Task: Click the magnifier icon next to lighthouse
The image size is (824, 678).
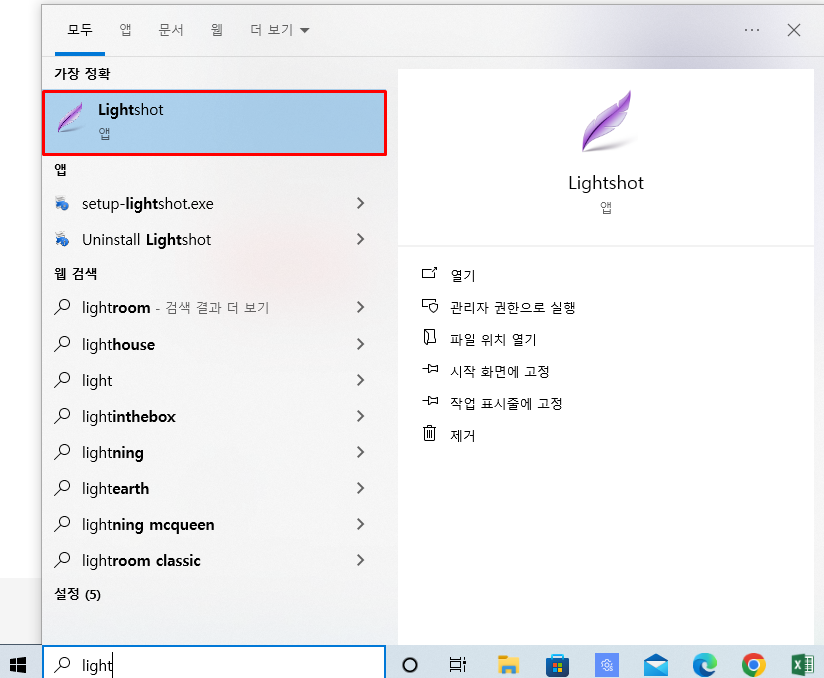Action: coord(62,344)
